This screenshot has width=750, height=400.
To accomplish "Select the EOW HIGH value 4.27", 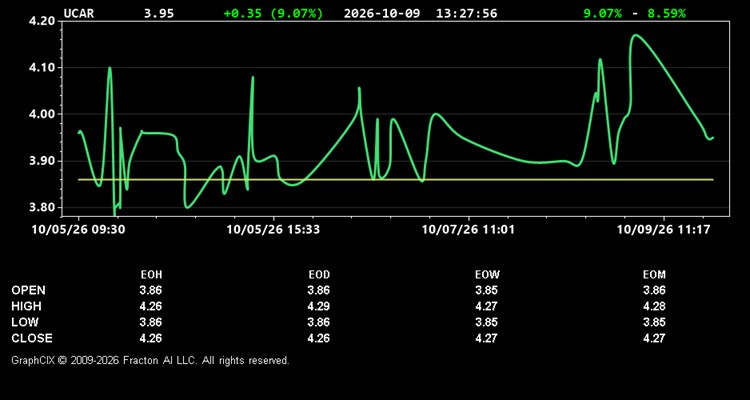I will click(486, 306).
